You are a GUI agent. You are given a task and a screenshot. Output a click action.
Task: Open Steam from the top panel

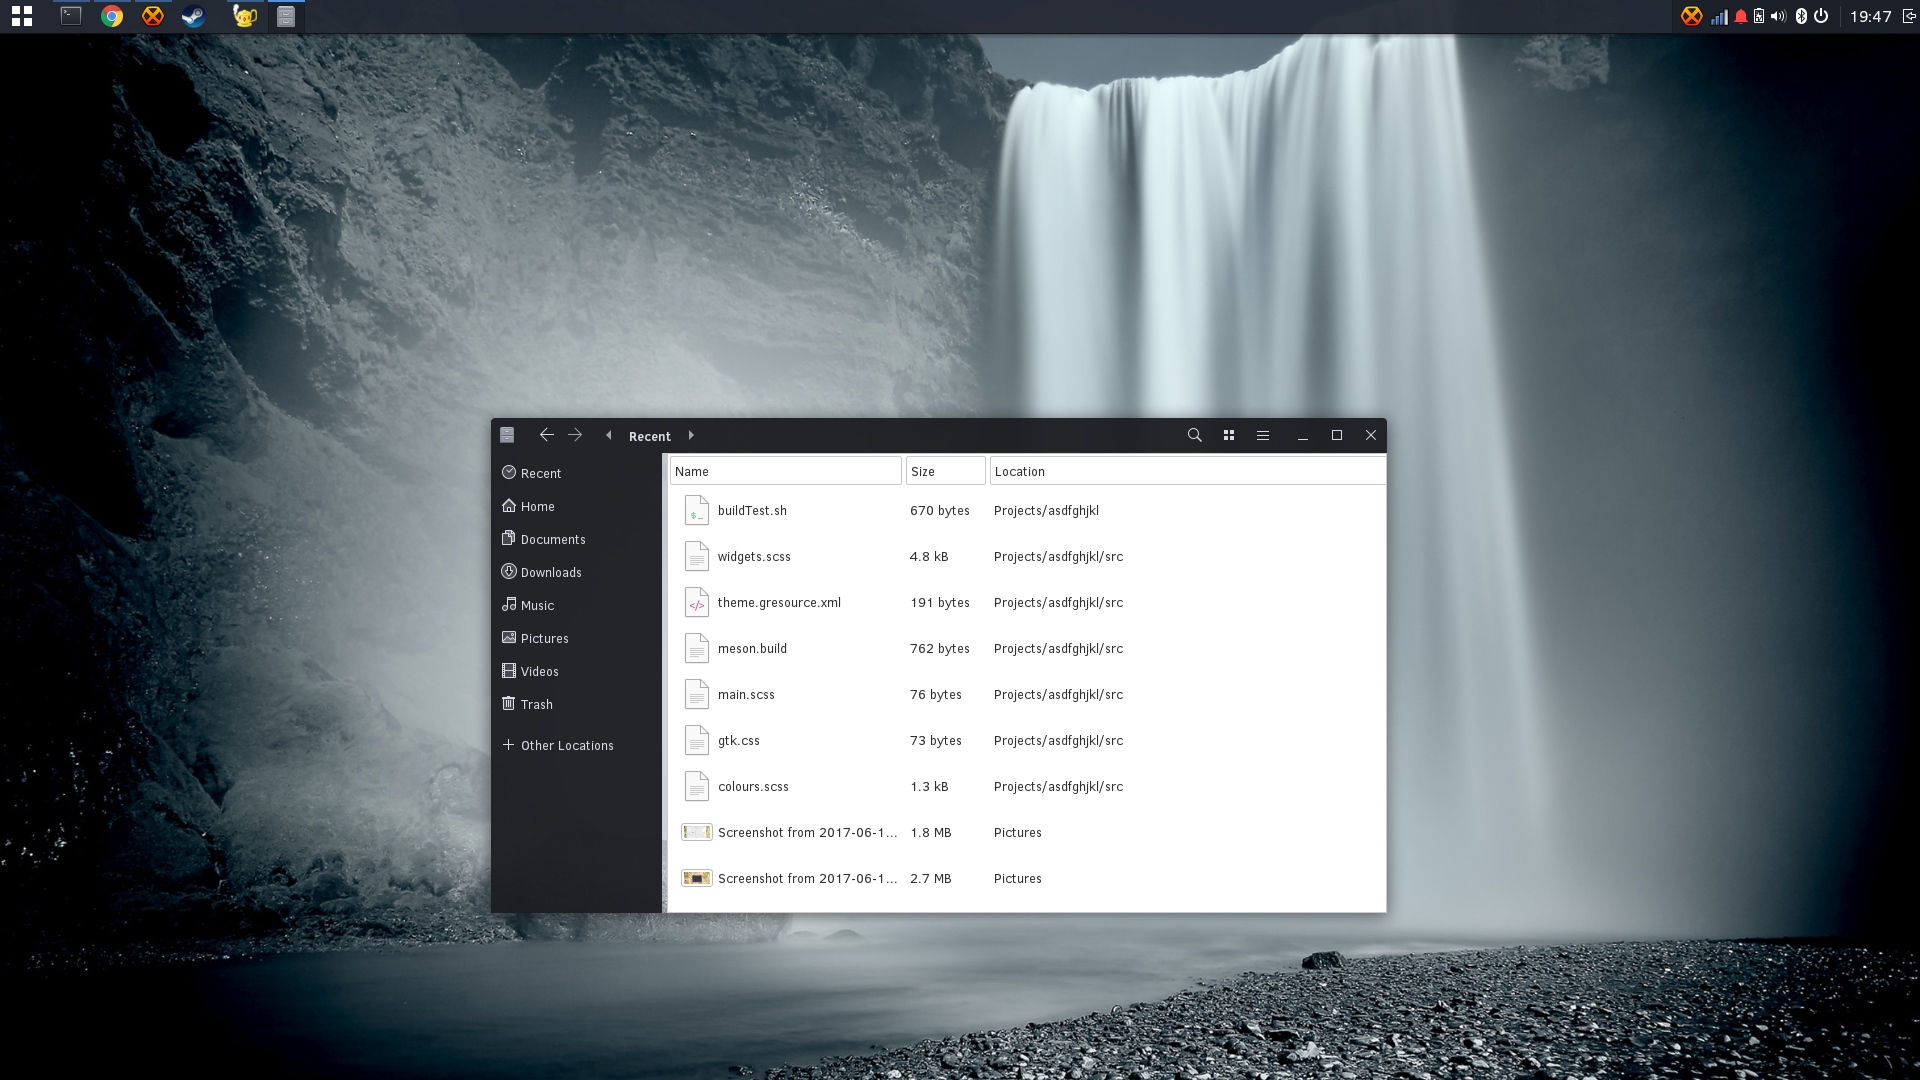193,16
